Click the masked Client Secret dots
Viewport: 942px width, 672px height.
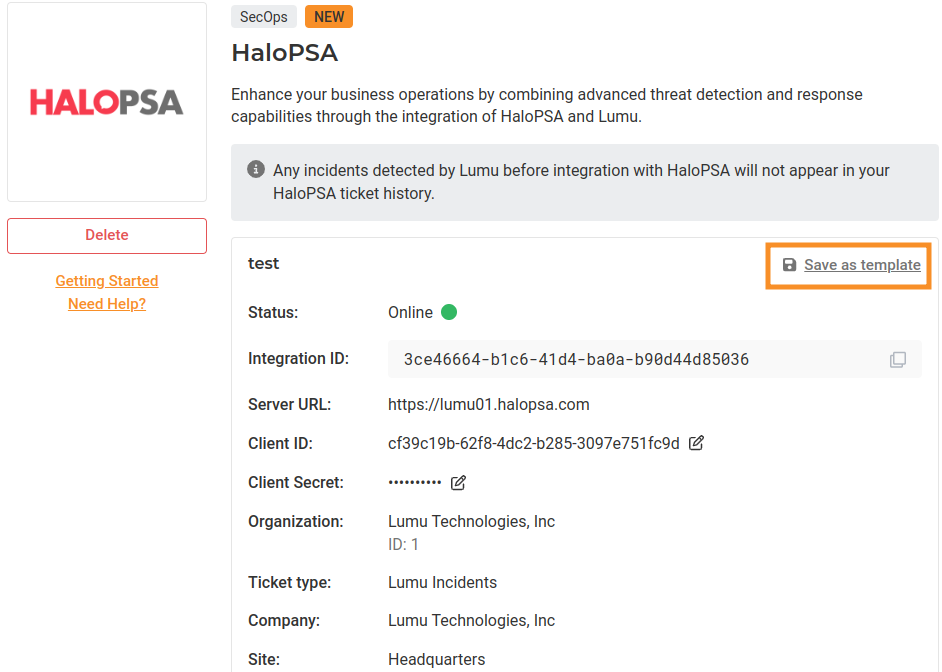click(x=415, y=483)
